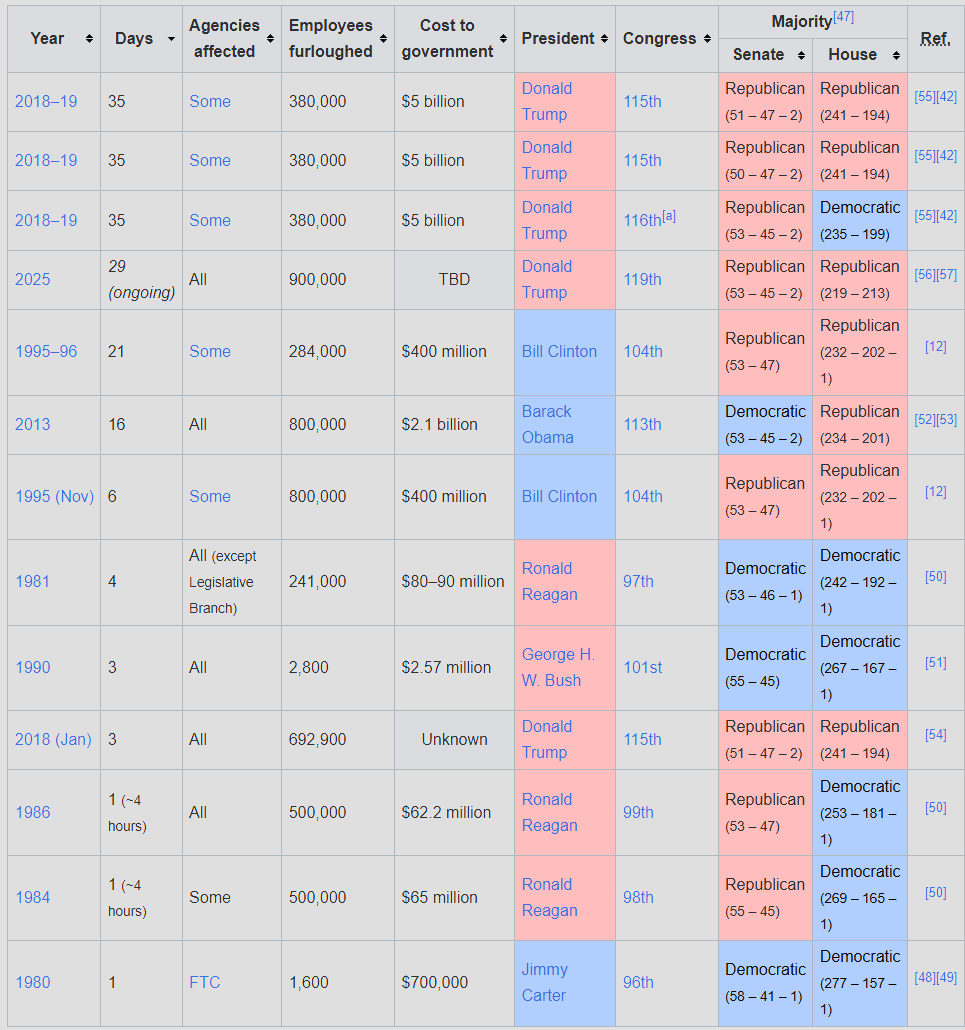Open Bill Clinton link in 1995 (Nov) row
Image resolution: width=965 pixels, height=1030 pixels.
[x=559, y=497]
